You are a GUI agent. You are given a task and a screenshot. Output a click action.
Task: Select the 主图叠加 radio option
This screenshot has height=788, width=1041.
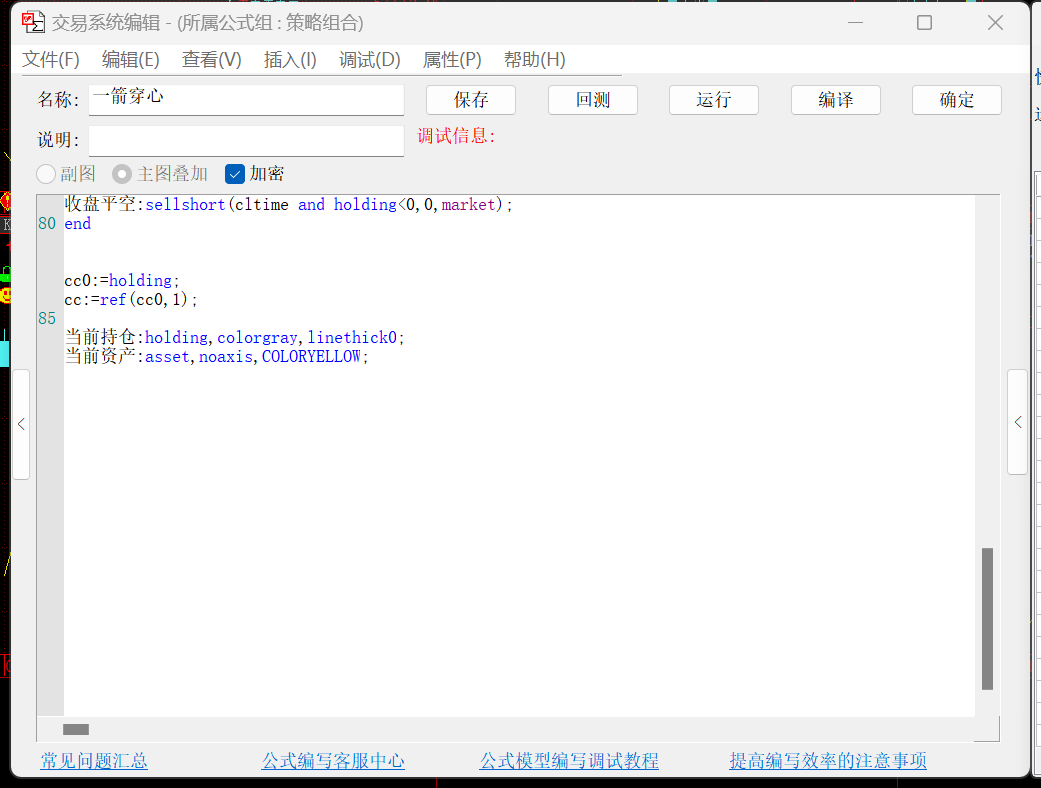[122, 174]
